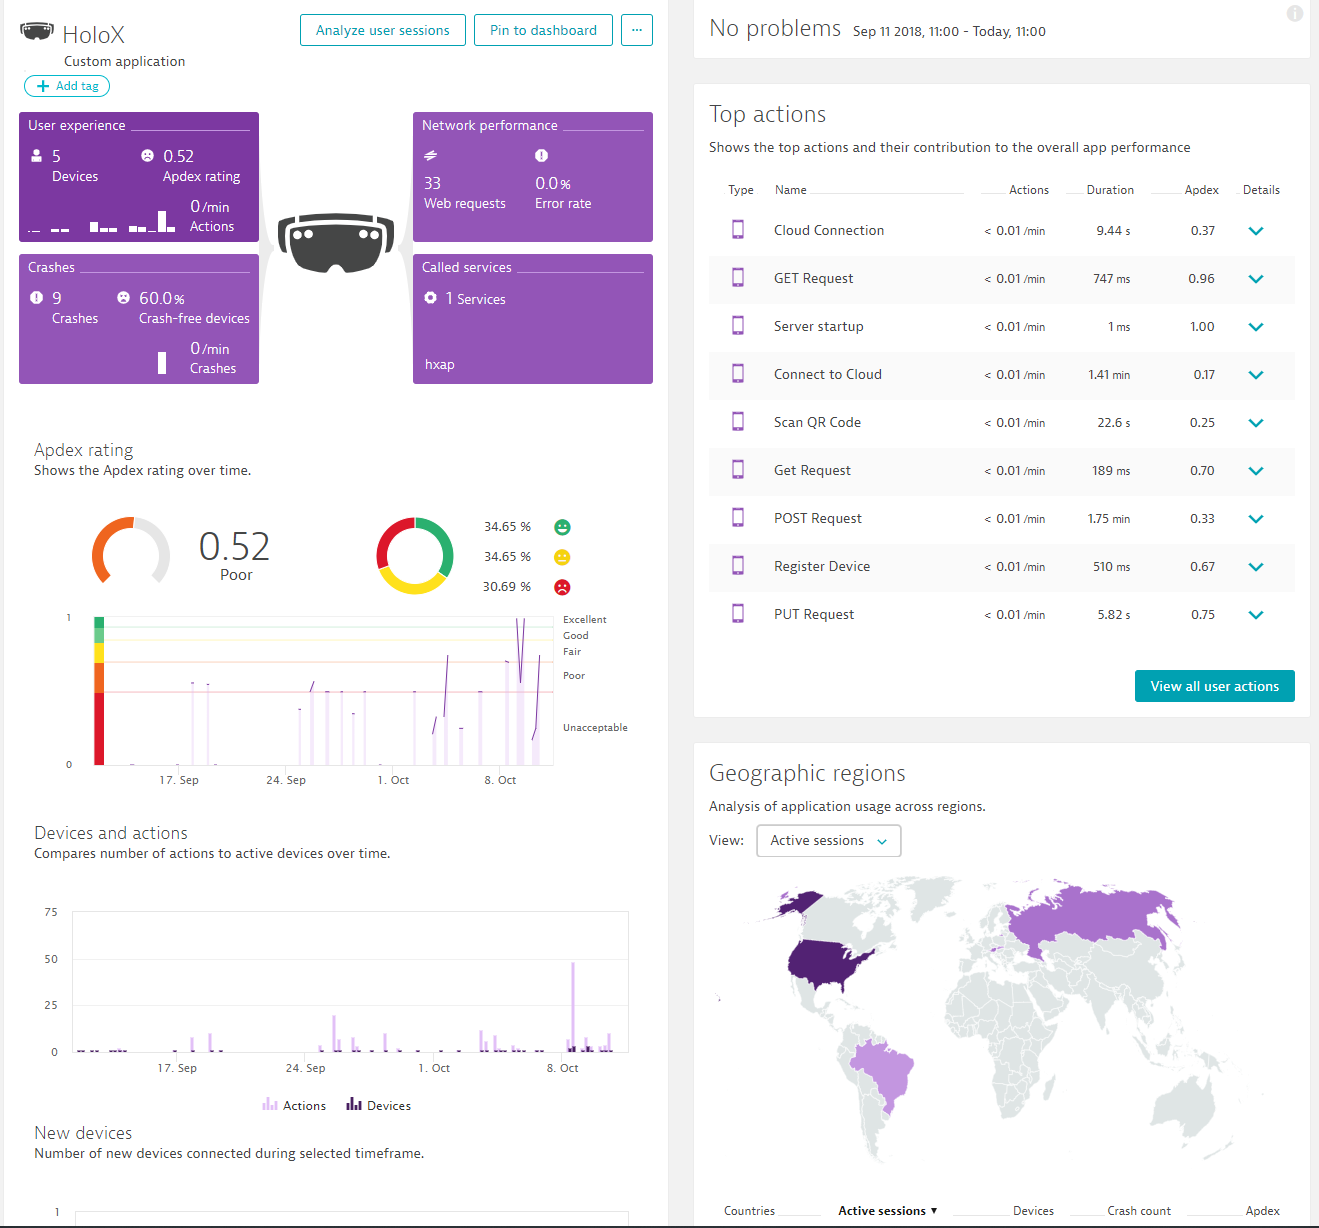Click the error rate warning icon in Network performance
This screenshot has width=1319, height=1228.
coord(541,154)
